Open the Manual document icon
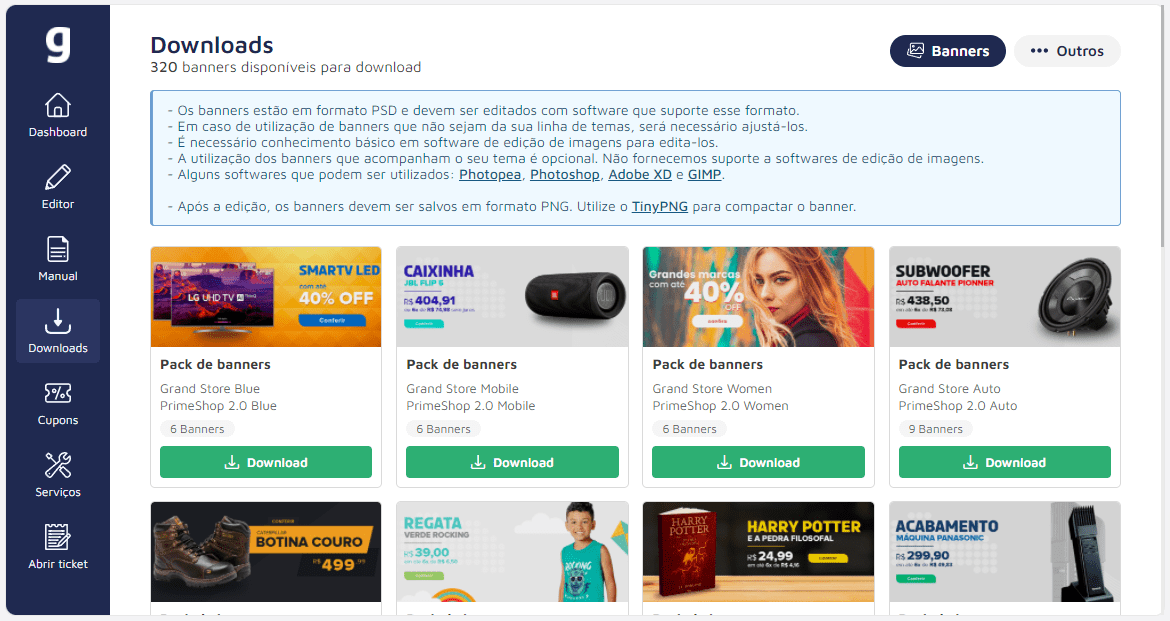This screenshot has height=621, width=1170. point(57,249)
